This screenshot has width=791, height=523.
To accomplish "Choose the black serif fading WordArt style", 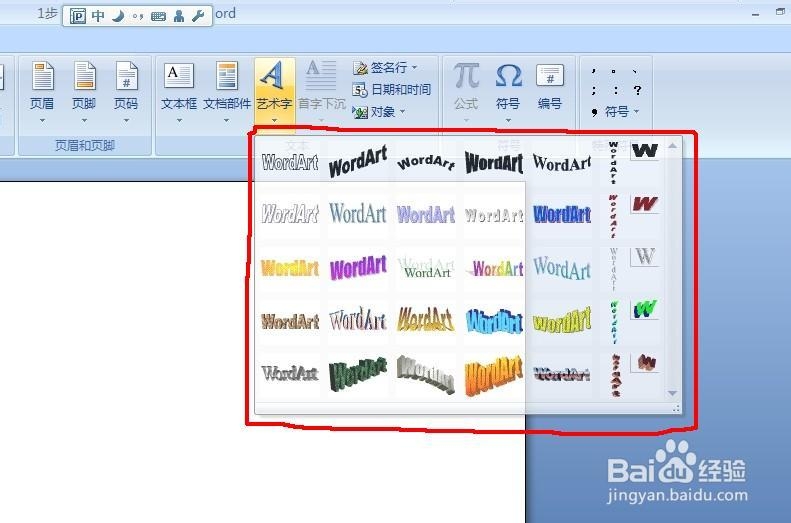I will click(561, 162).
